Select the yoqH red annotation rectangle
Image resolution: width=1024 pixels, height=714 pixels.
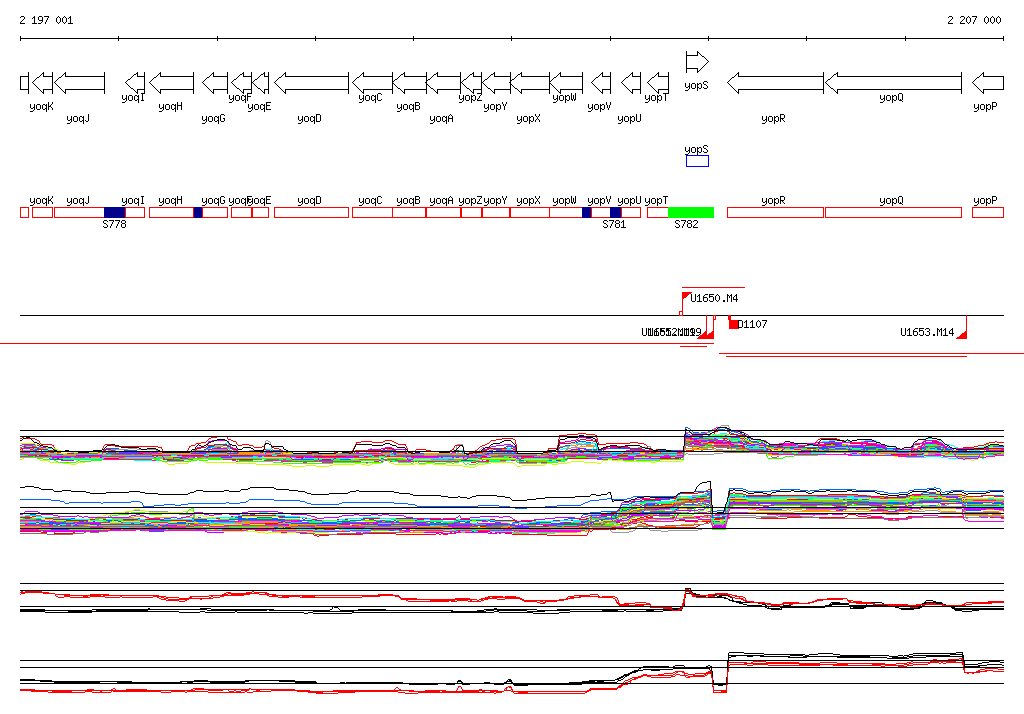[x=172, y=212]
